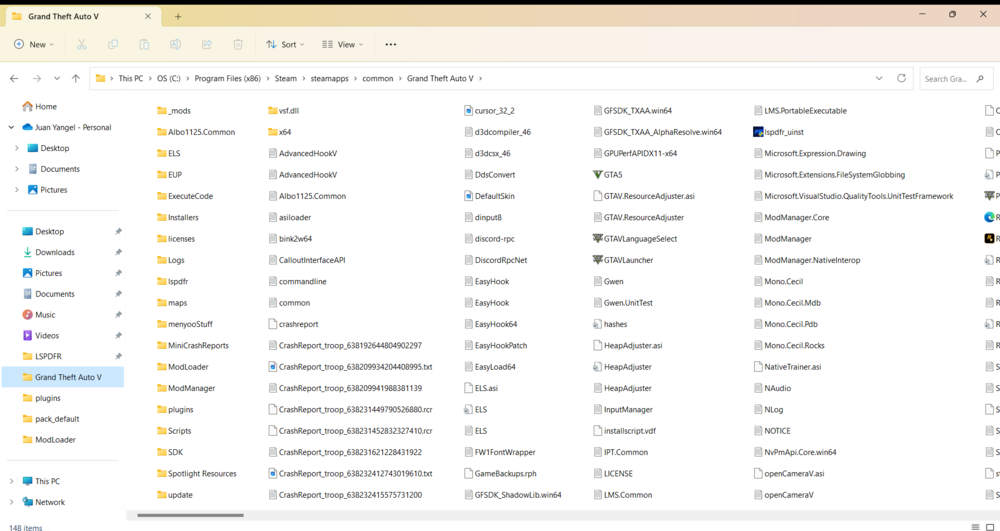
Task: Select the update folder
Action: pyautogui.click(x=174, y=495)
